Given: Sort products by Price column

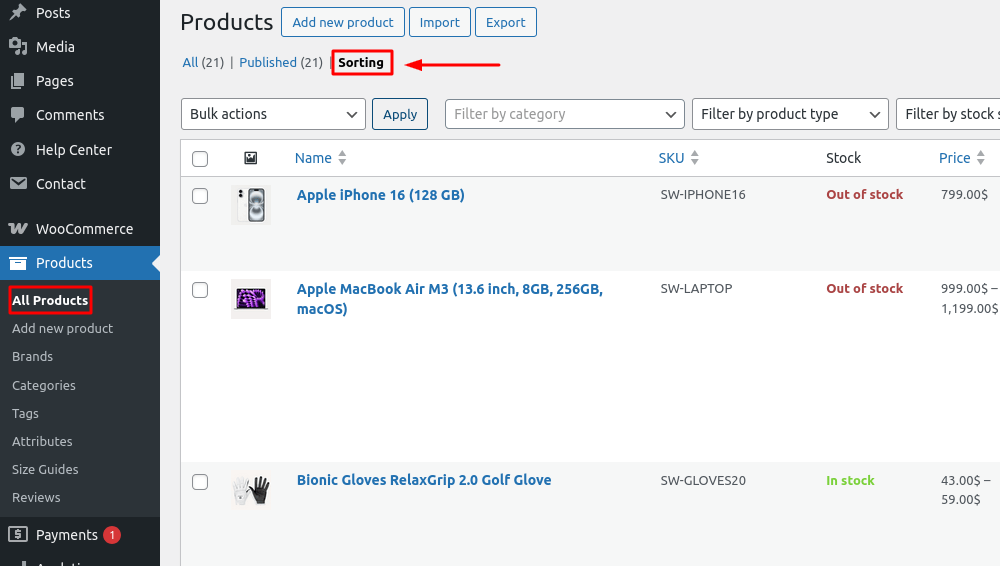Looking at the screenshot, I should pyautogui.click(x=954, y=158).
